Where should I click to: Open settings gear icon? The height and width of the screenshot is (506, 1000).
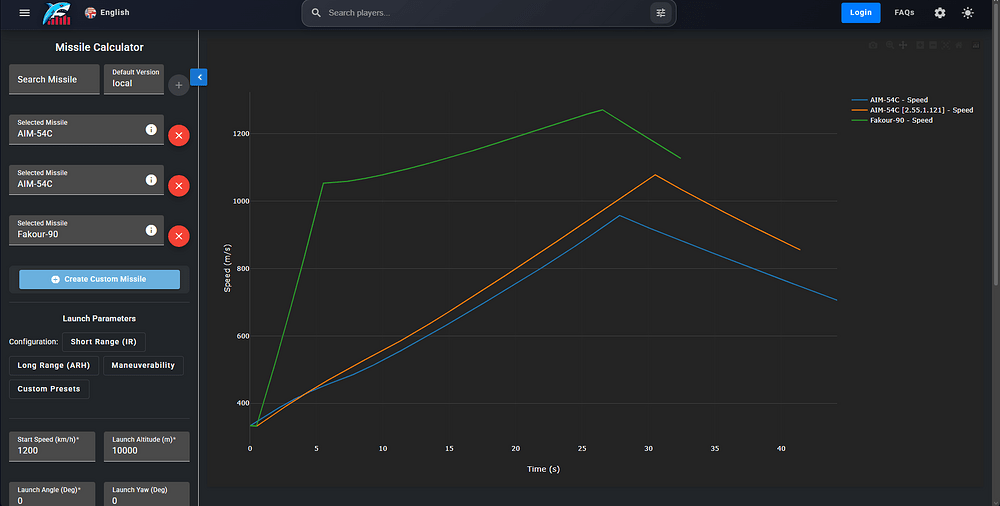[x=939, y=13]
